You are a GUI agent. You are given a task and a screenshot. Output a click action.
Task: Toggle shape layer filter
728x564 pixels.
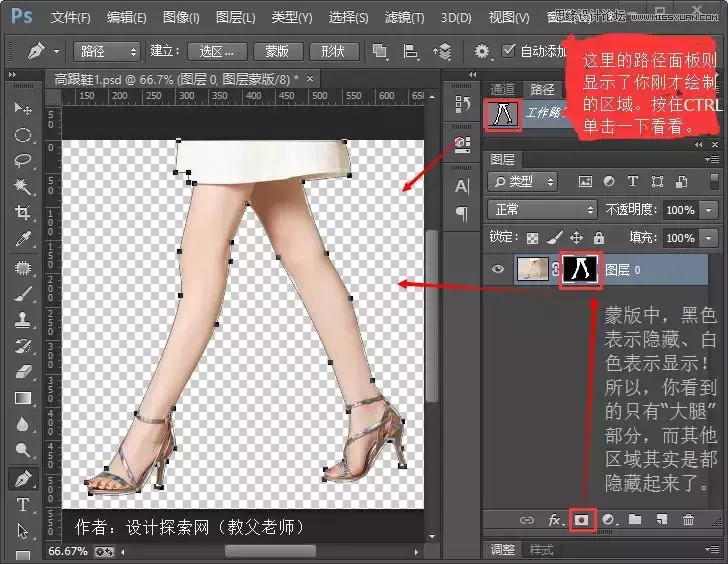point(657,182)
